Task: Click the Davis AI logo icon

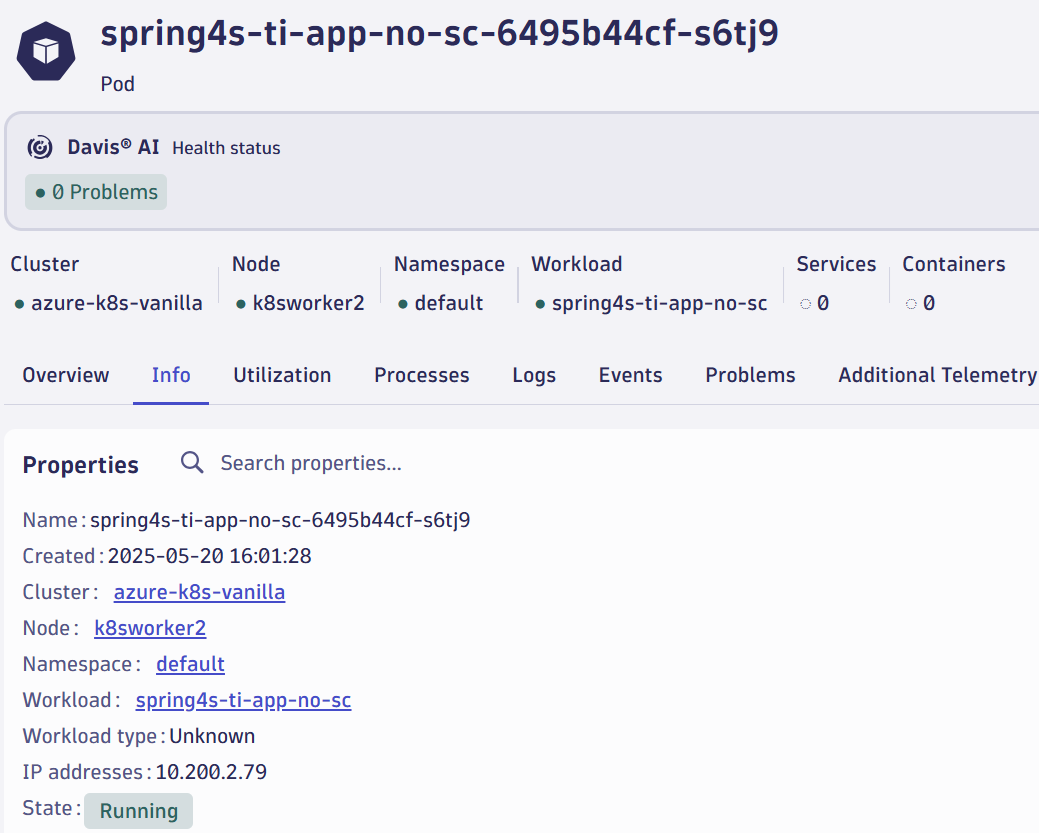Action: [x=39, y=147]
